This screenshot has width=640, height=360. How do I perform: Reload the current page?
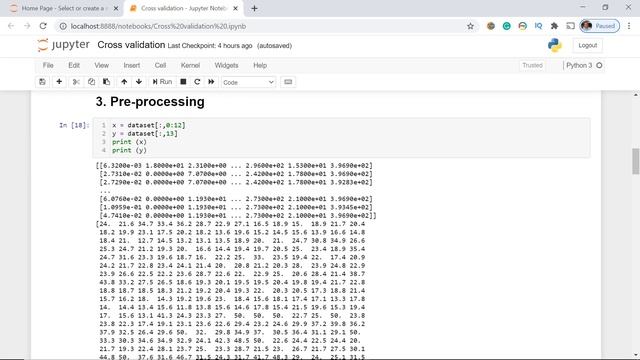click(x=43, y=26)
